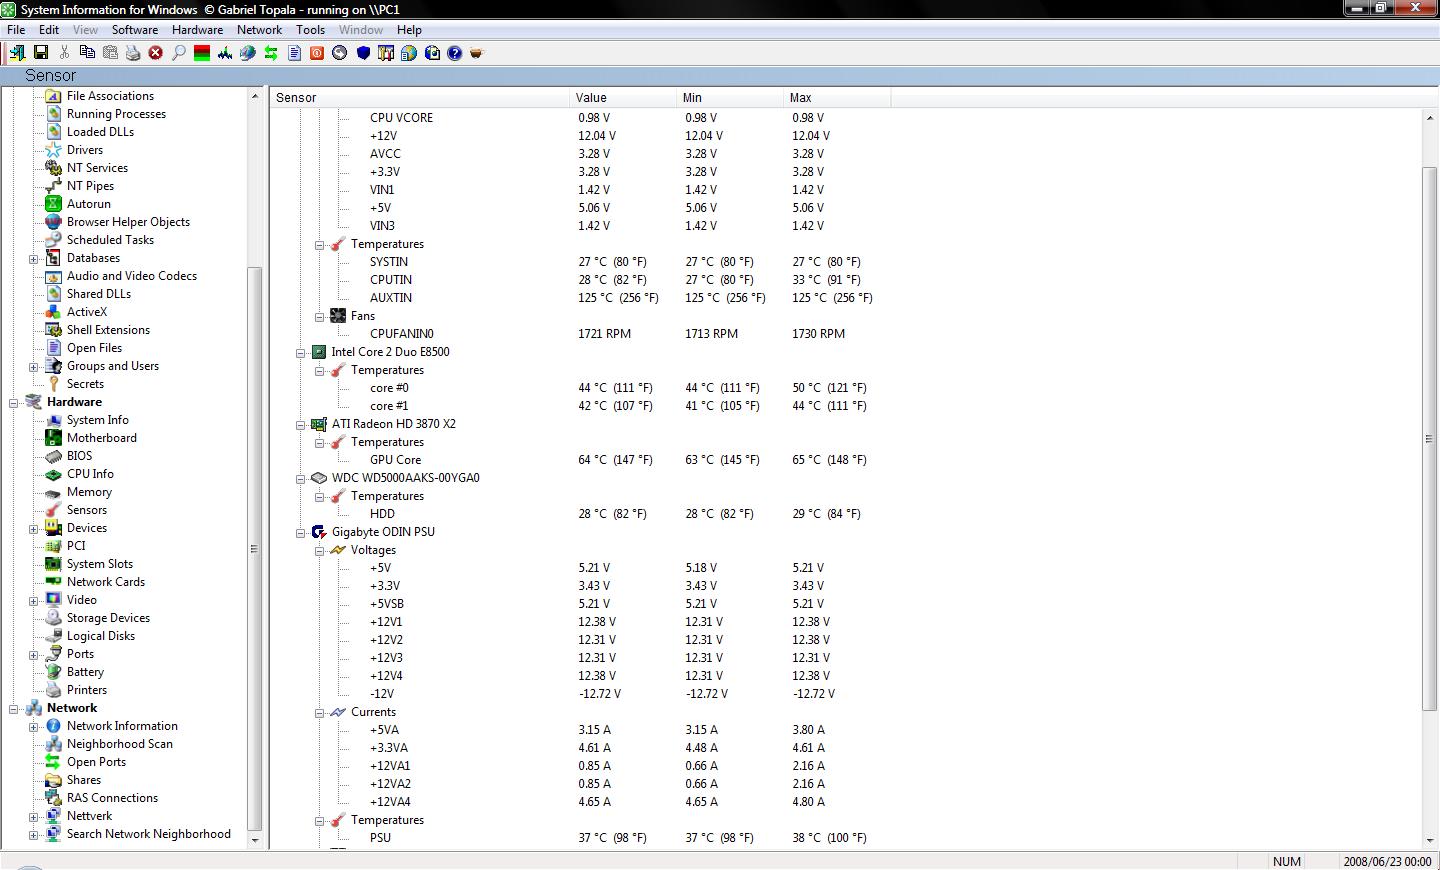Click the blue shield toolbar icon
The height and width of the screenshot is (870, 1440).
pyautogui.click(x=363, y=53)
